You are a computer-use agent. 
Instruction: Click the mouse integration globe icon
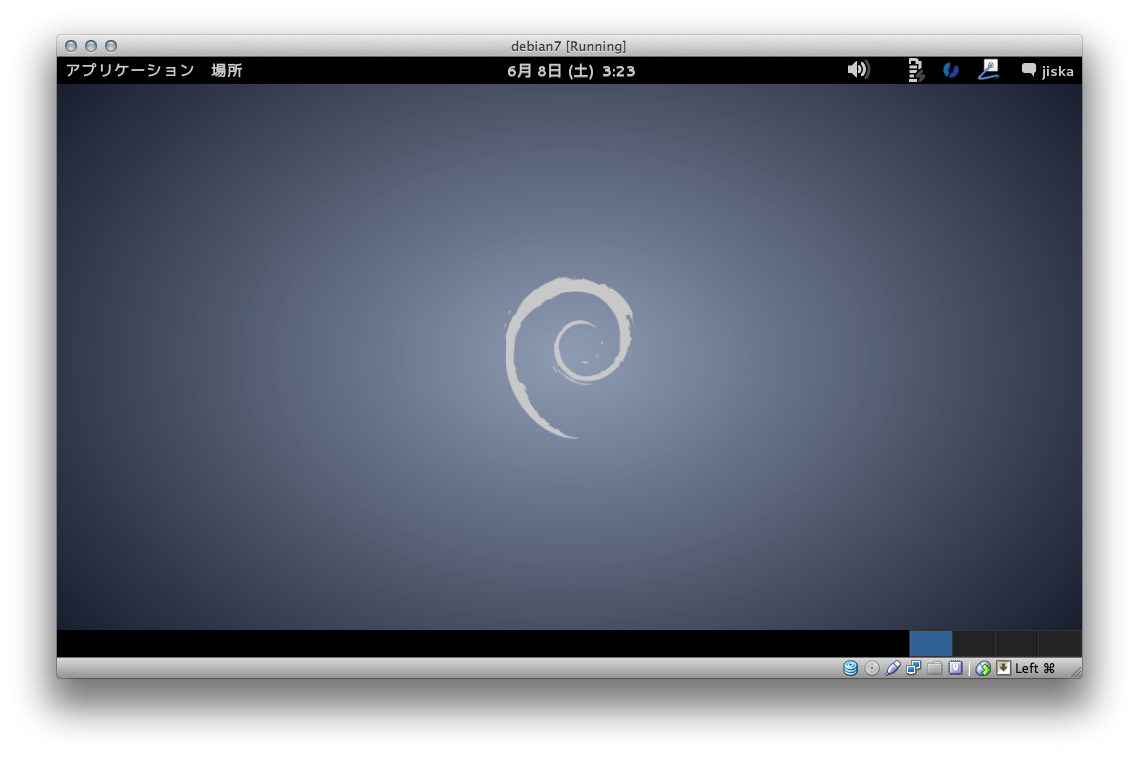tap(984, 668)
